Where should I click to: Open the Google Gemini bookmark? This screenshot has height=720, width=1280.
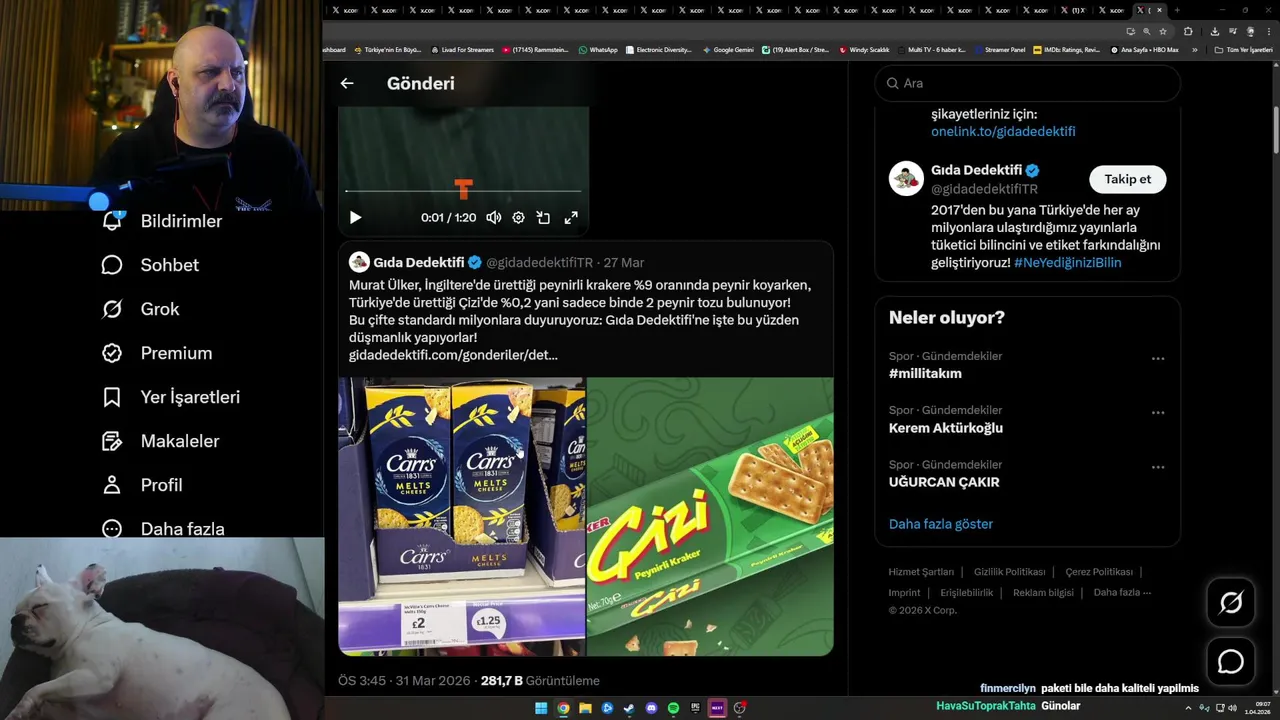pos(728,49)
